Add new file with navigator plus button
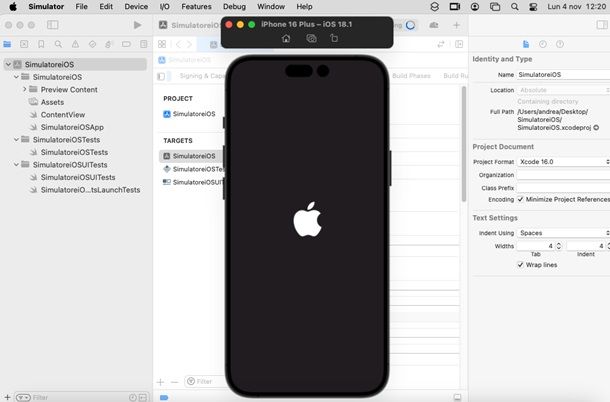The width and height of the screenshot is (610, 402). (x=7, y=397)
